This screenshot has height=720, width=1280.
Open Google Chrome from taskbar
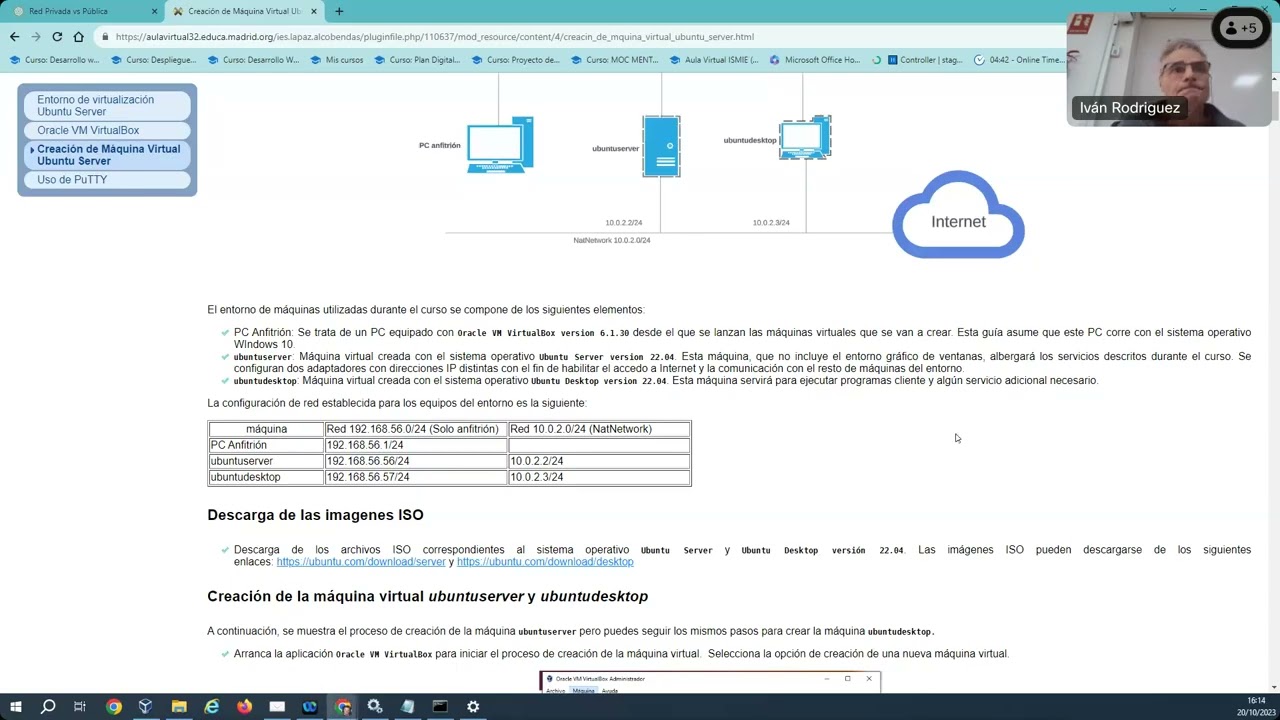coord(114,707)
